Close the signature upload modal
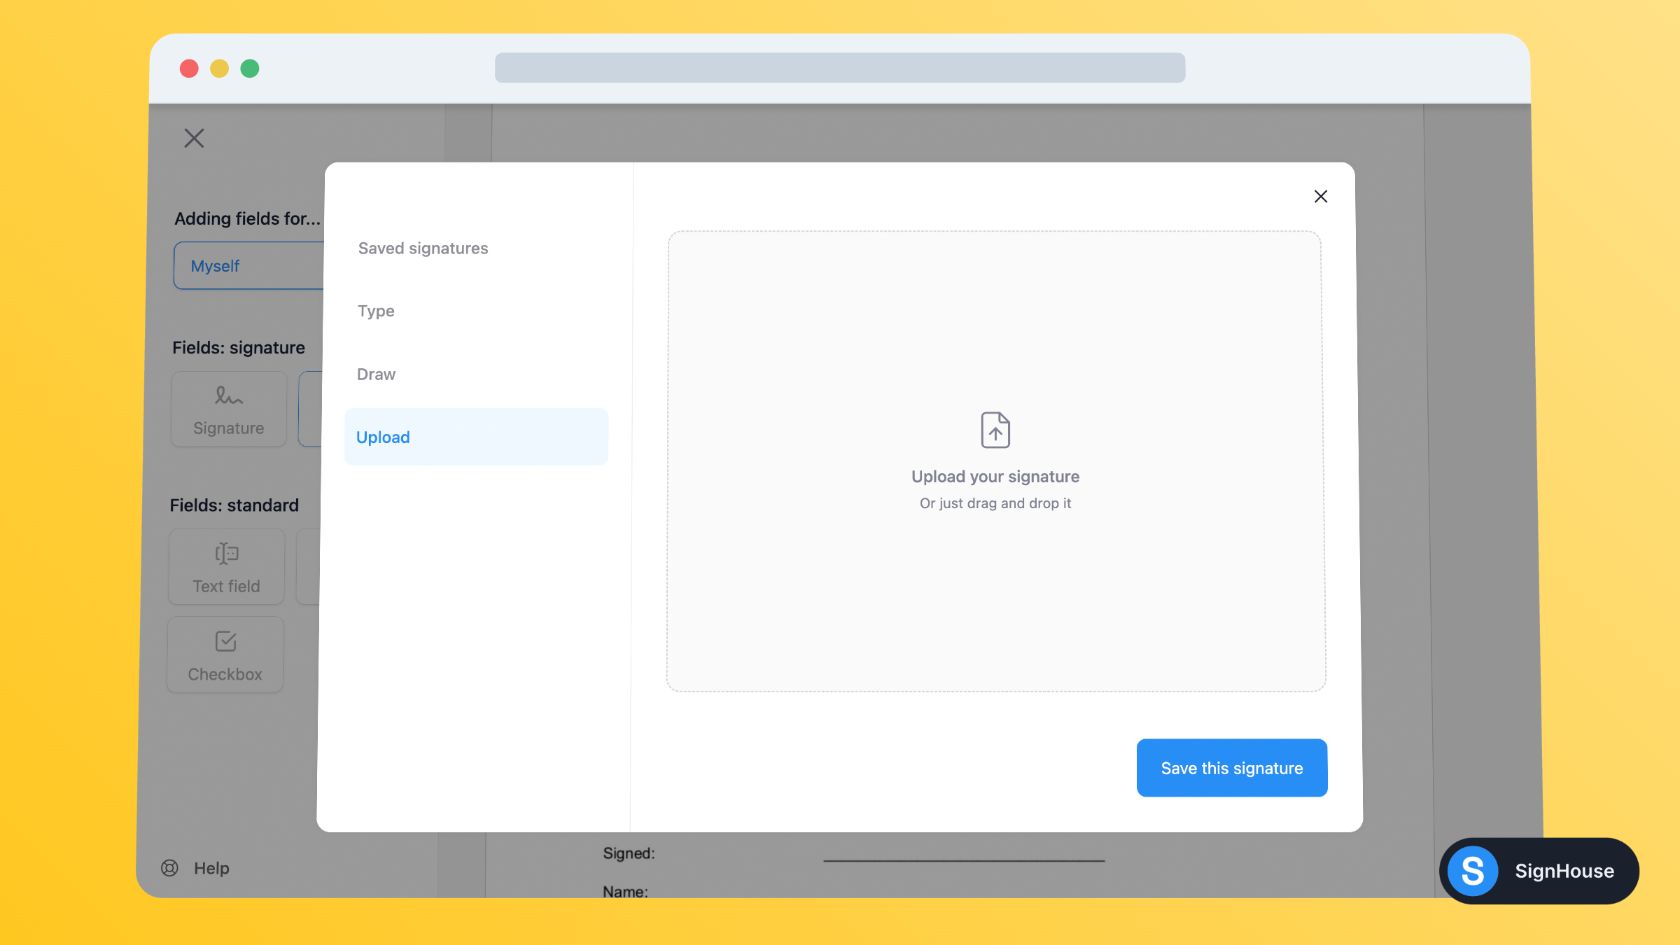 (1320, 196)
